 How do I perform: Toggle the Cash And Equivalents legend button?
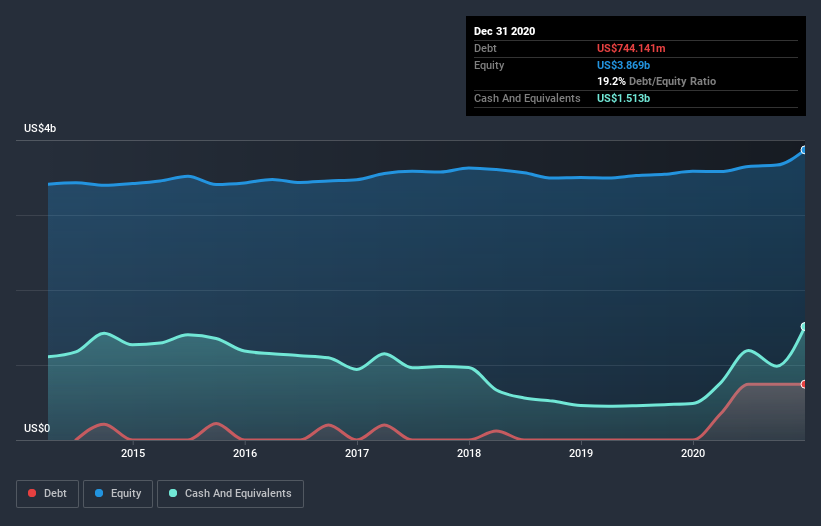point(230,494)
